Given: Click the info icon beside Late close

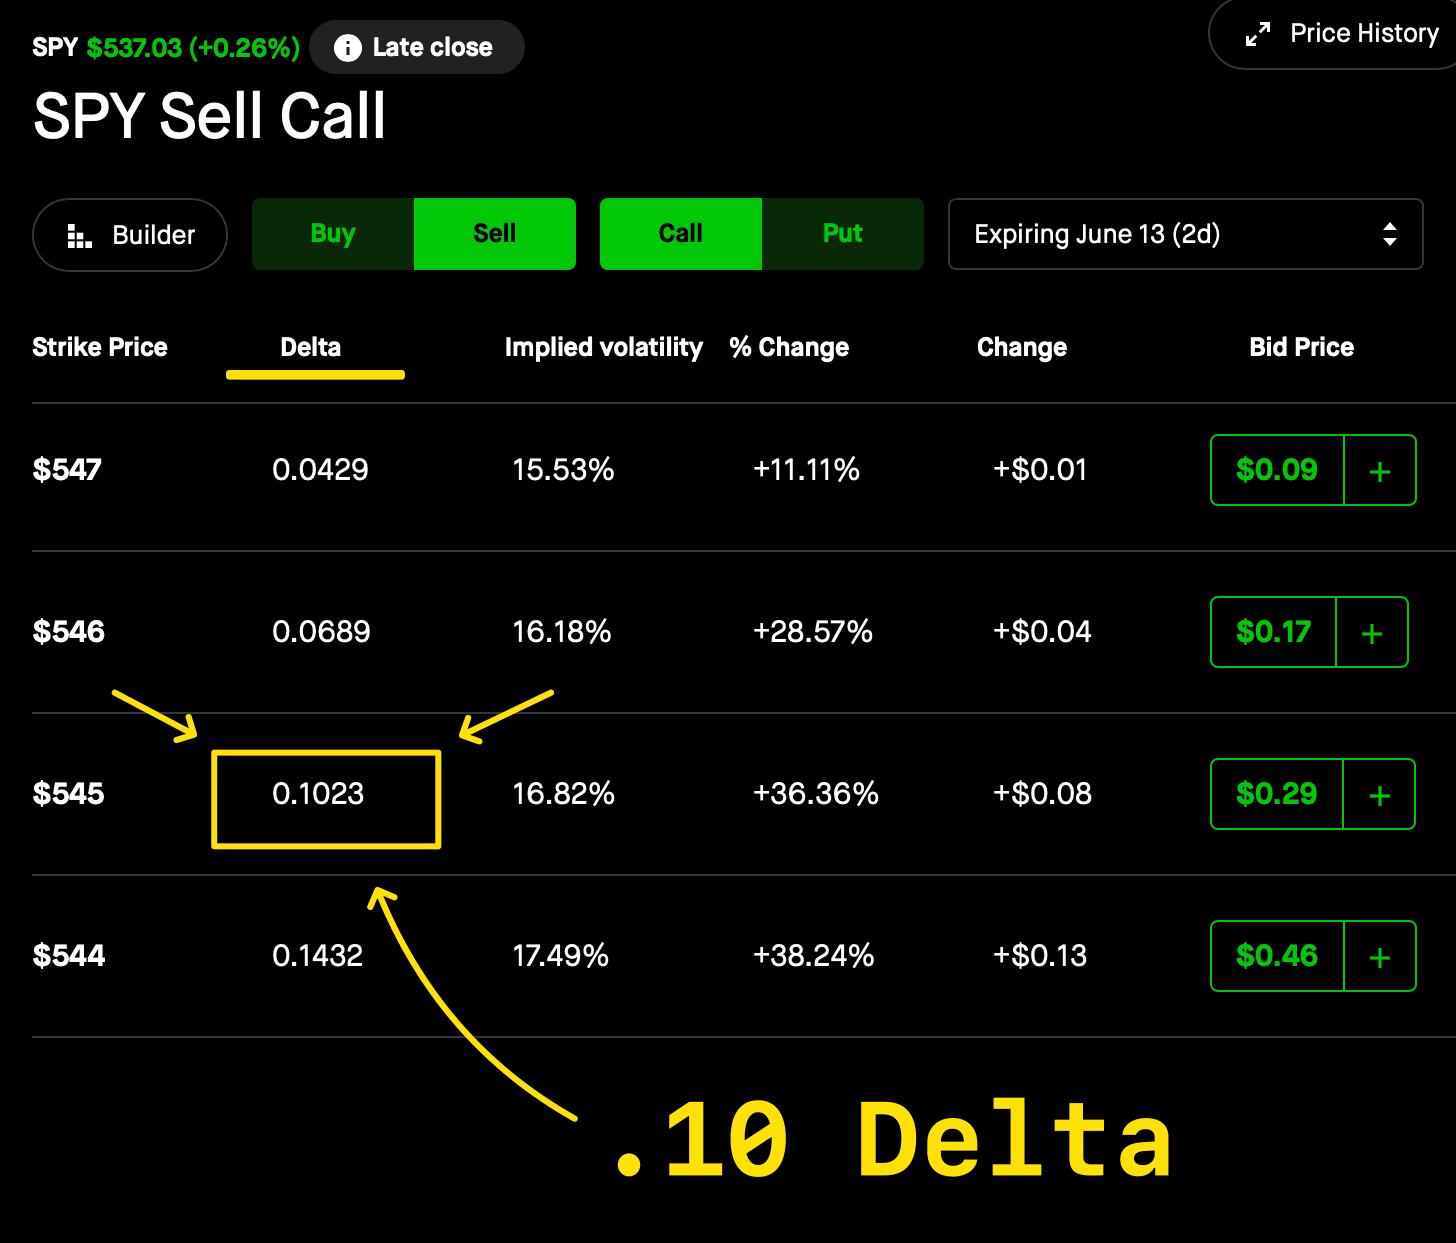Looking at the screenshot, I should [347, 47].
